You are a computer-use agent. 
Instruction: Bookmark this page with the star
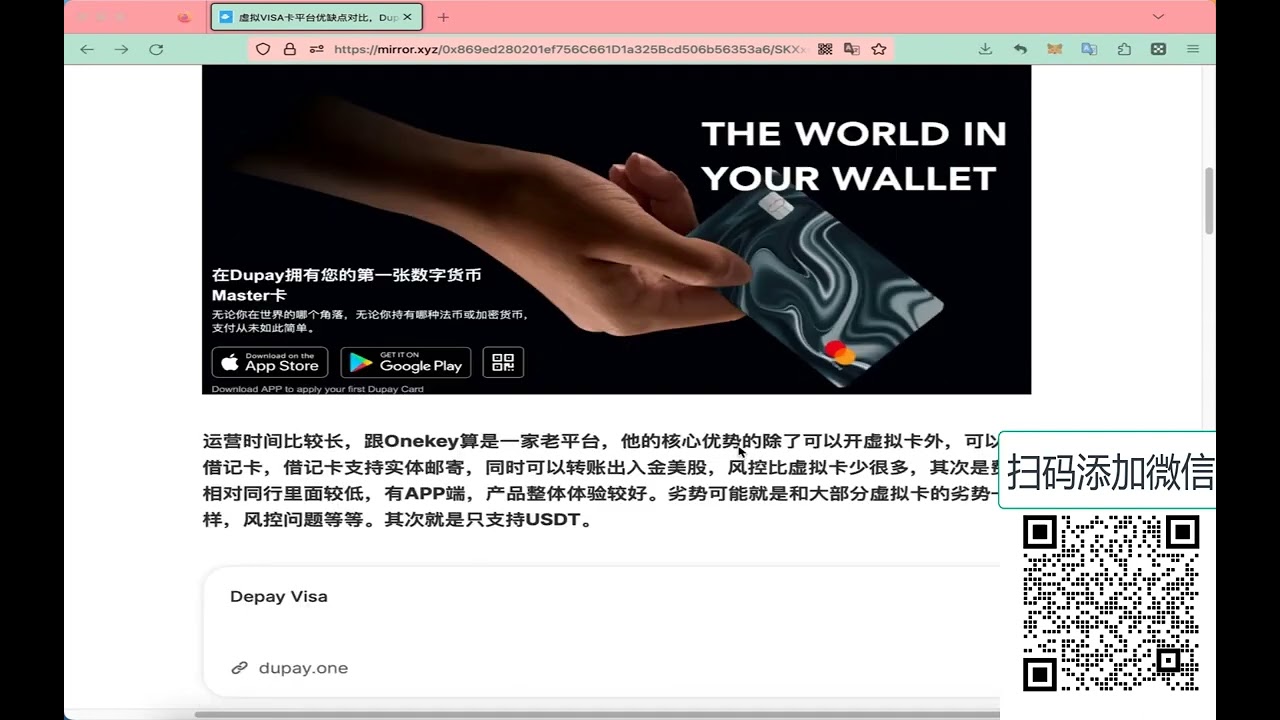point(879,49)
